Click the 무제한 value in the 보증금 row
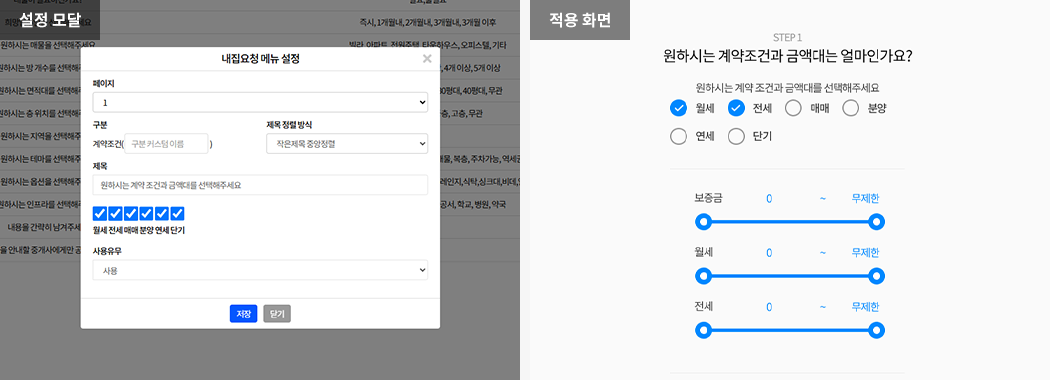The image size is (1050, 380). tap(865, 198)
